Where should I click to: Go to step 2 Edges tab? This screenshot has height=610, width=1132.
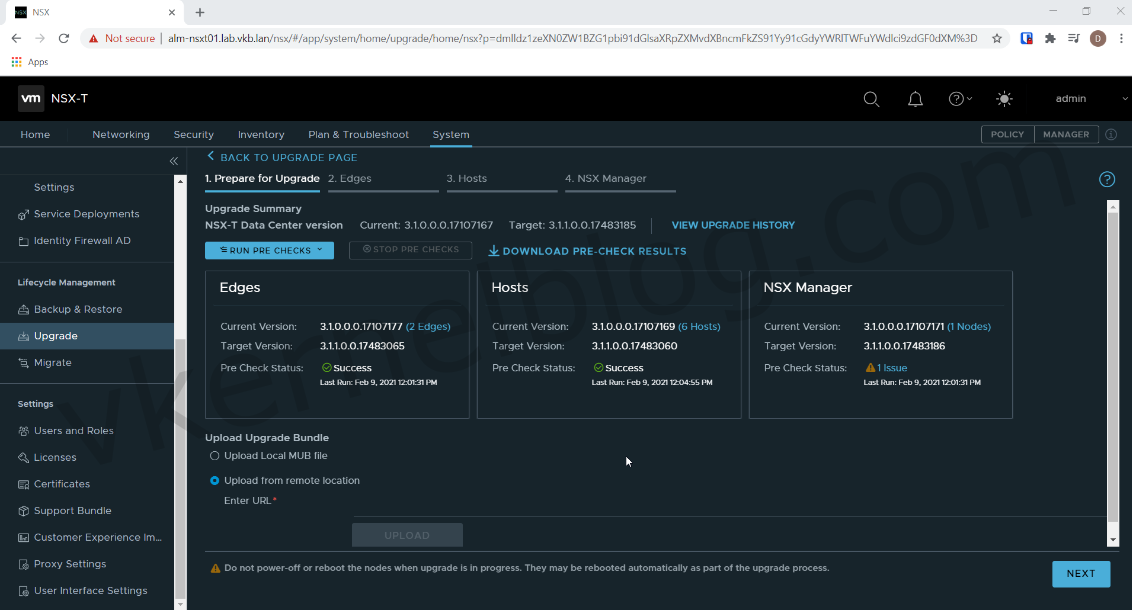[x=350, y=179]
